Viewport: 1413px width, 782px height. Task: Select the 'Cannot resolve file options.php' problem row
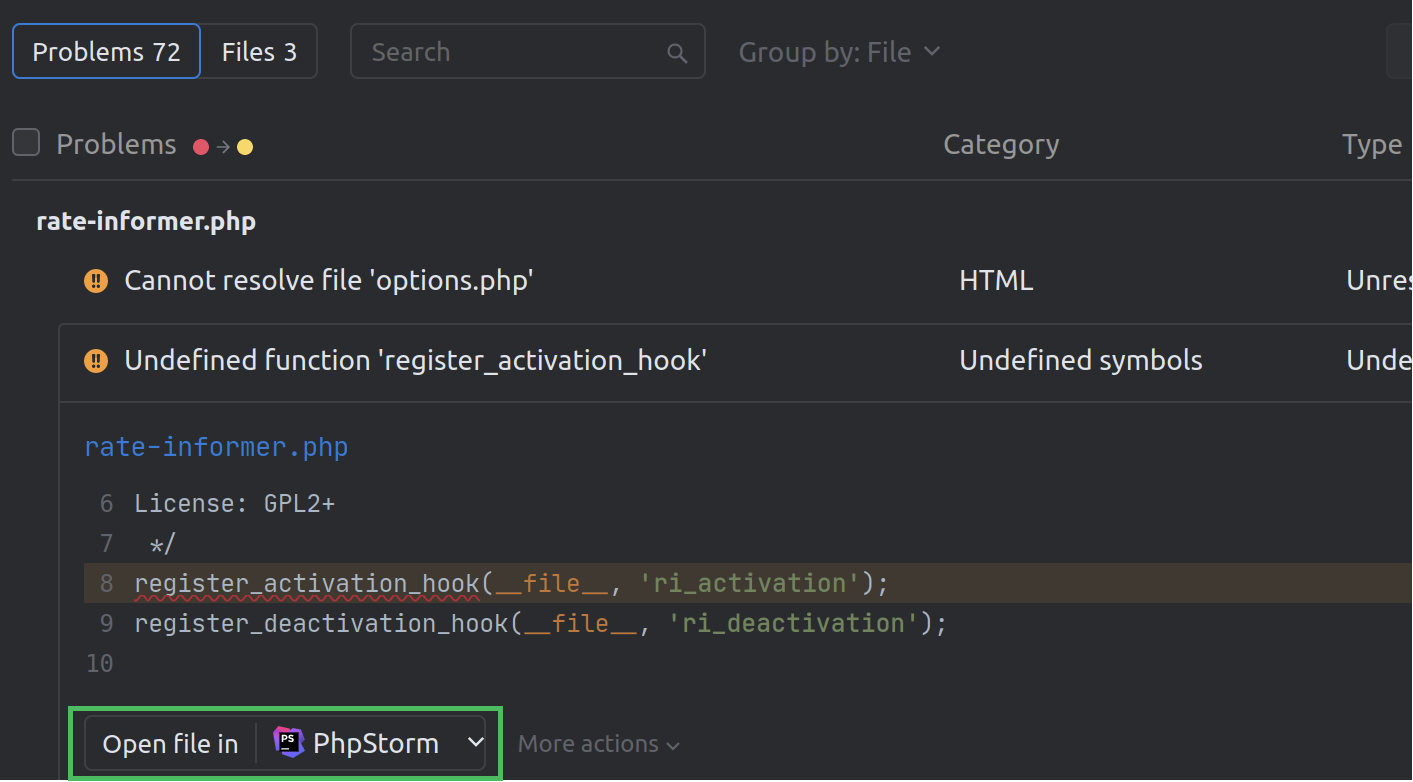(329, 281)
